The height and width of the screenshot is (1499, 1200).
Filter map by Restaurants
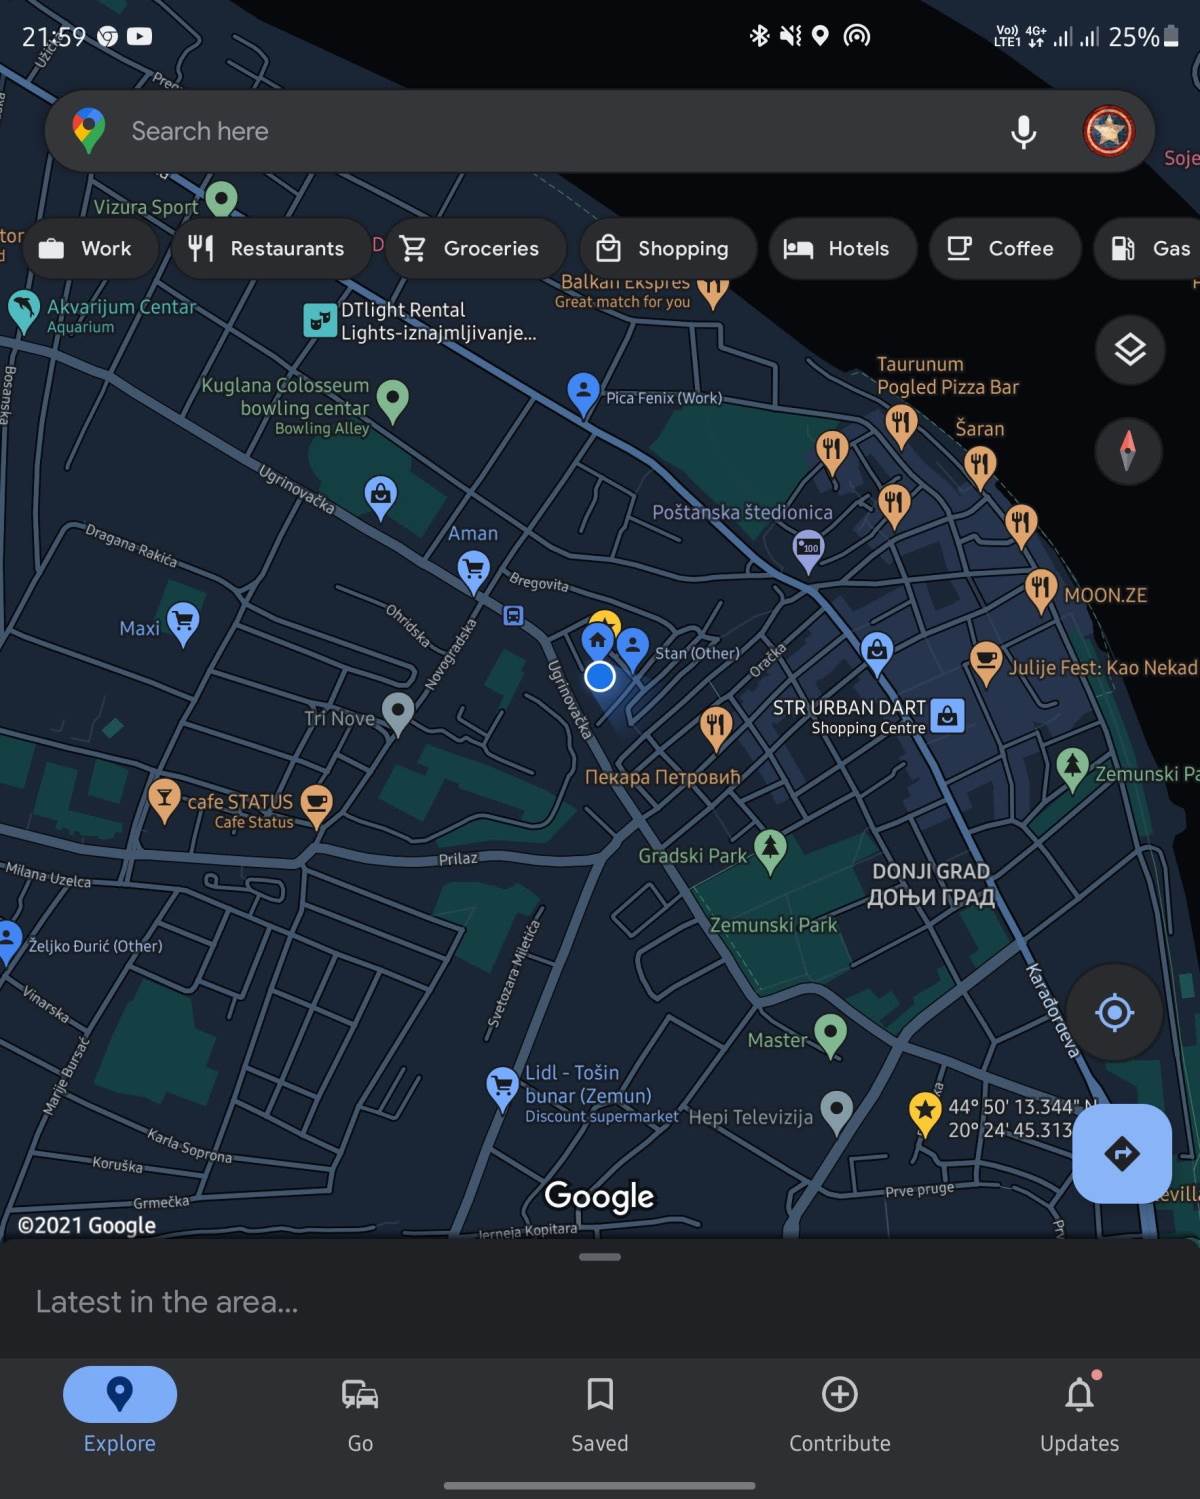270,248
